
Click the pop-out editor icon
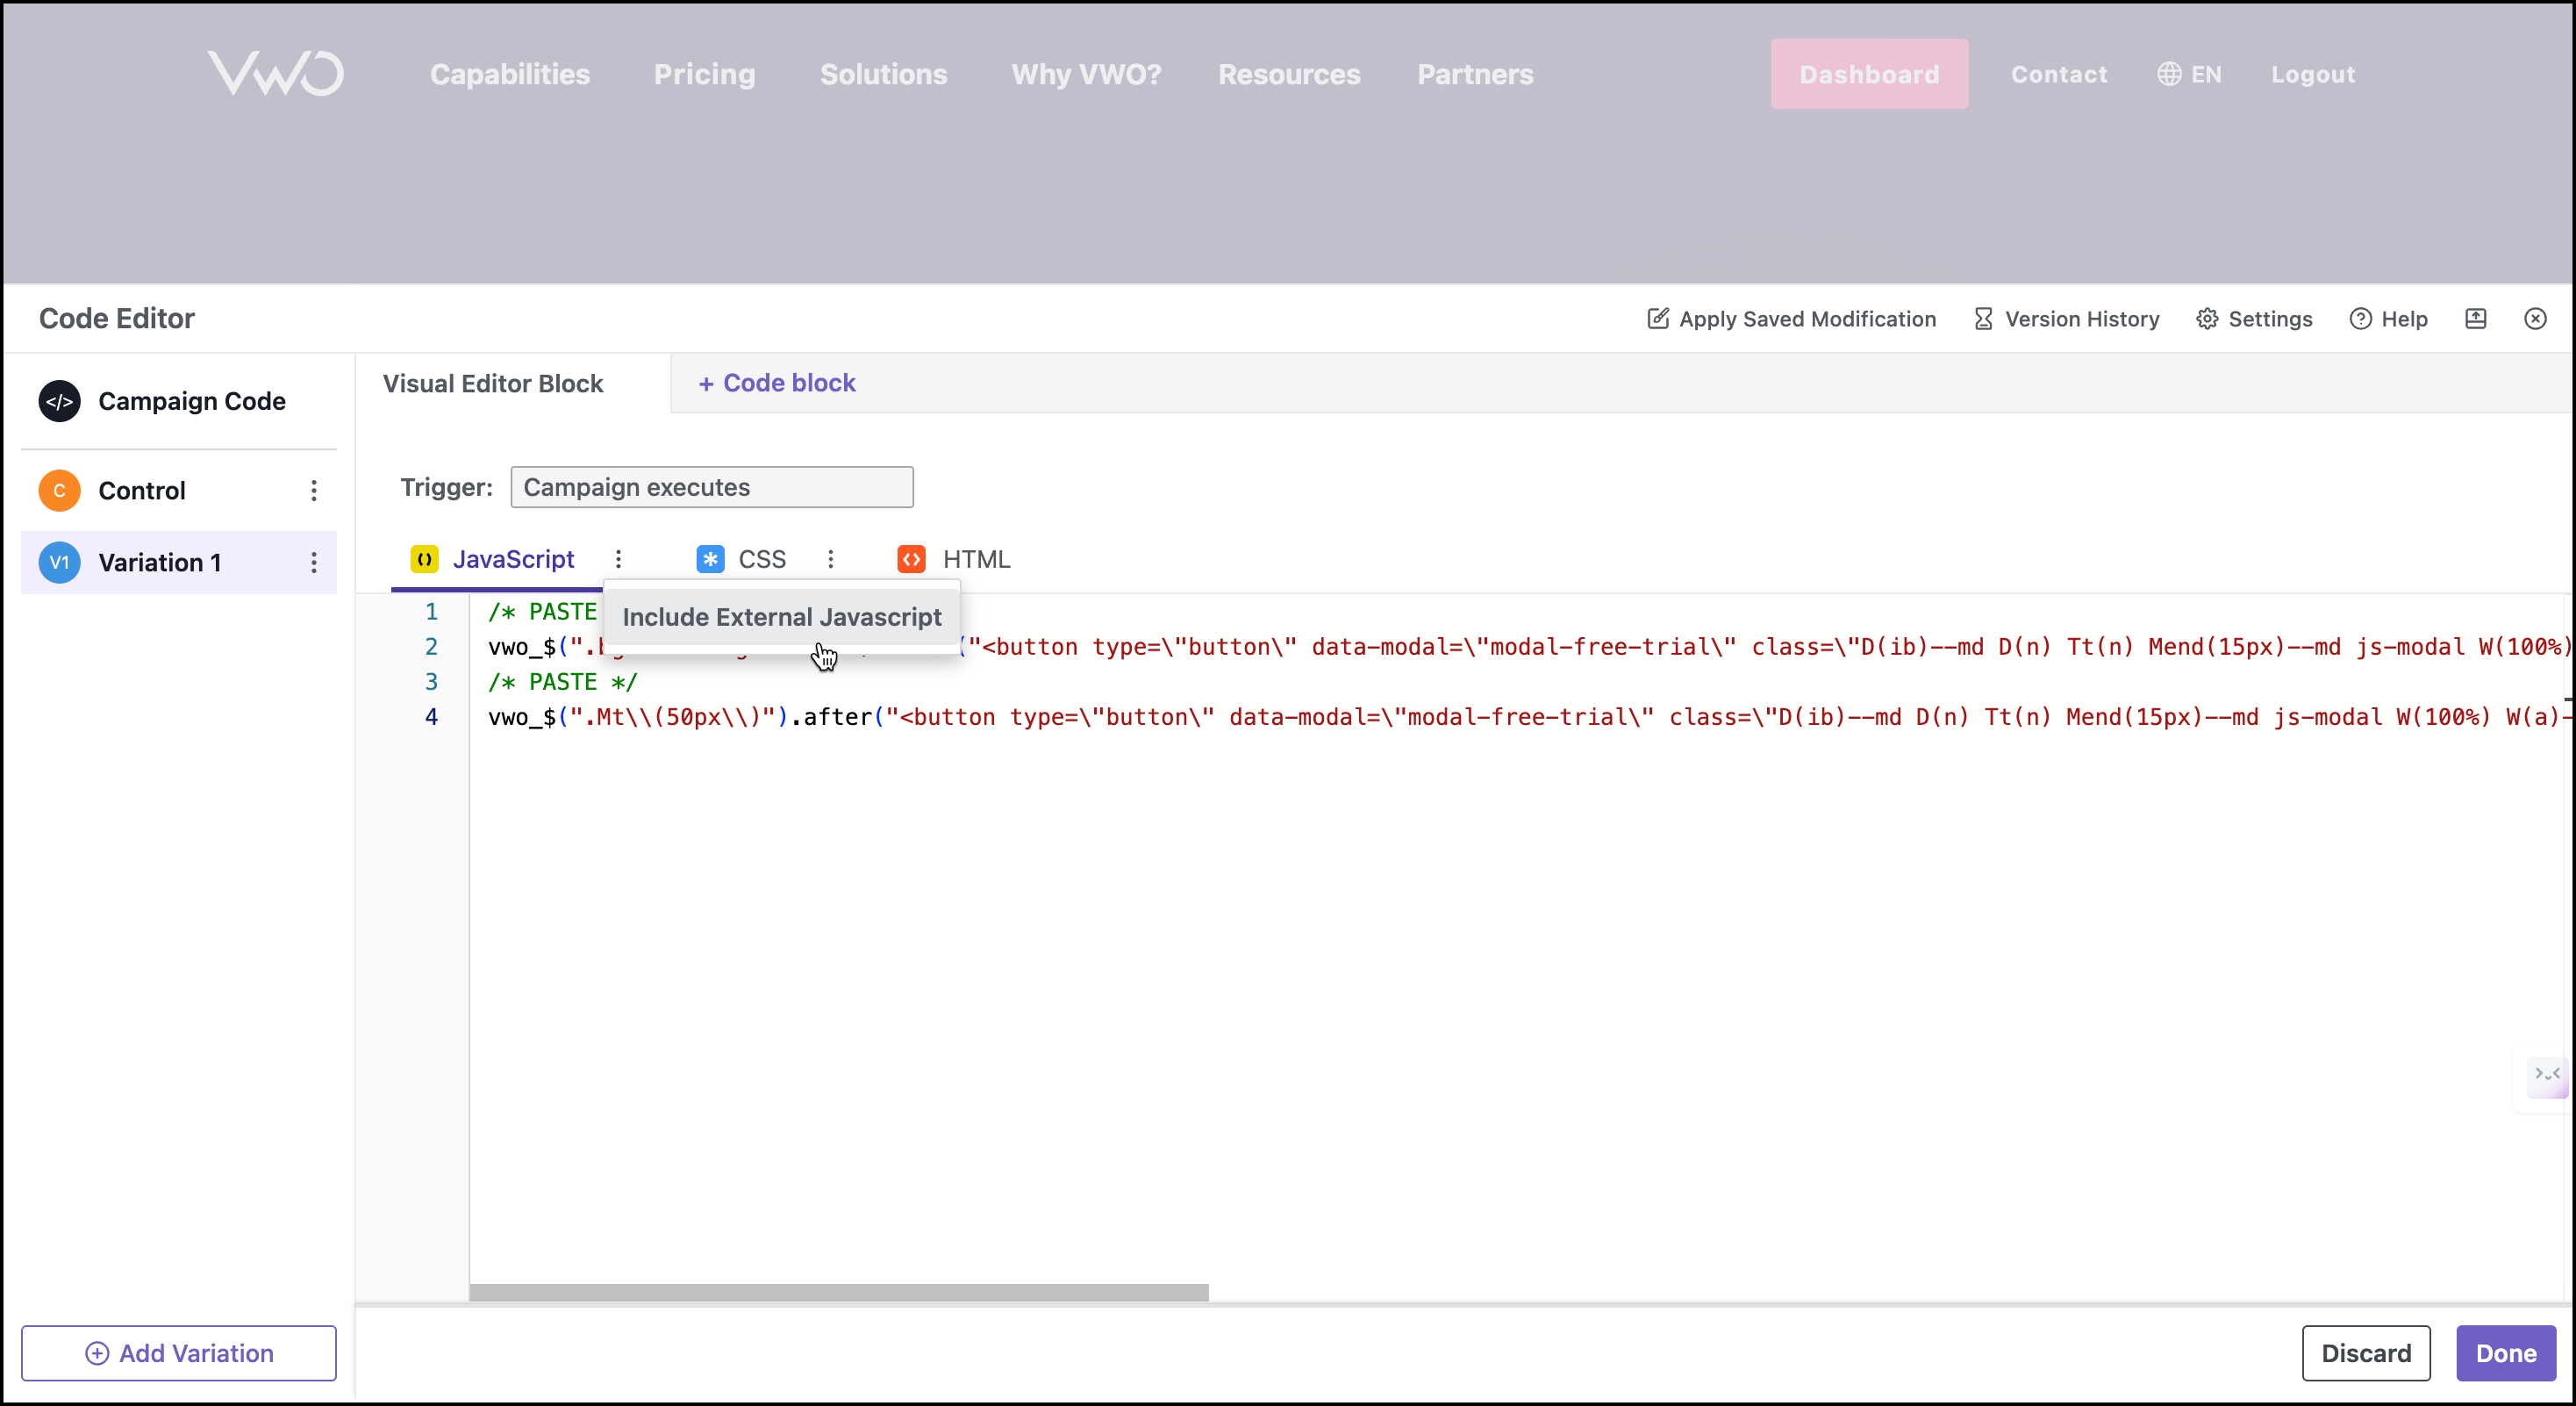pos(2475,319)
